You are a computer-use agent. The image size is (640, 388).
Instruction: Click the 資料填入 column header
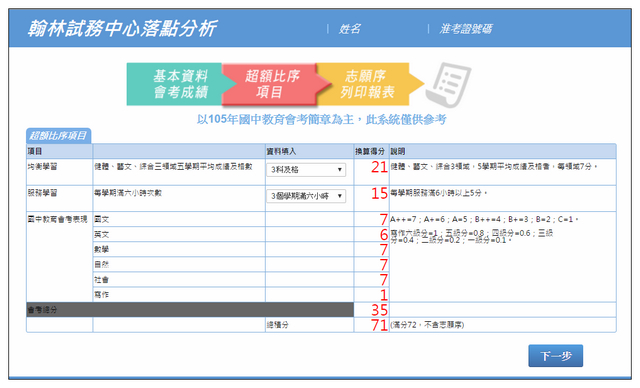click(281, 151)
